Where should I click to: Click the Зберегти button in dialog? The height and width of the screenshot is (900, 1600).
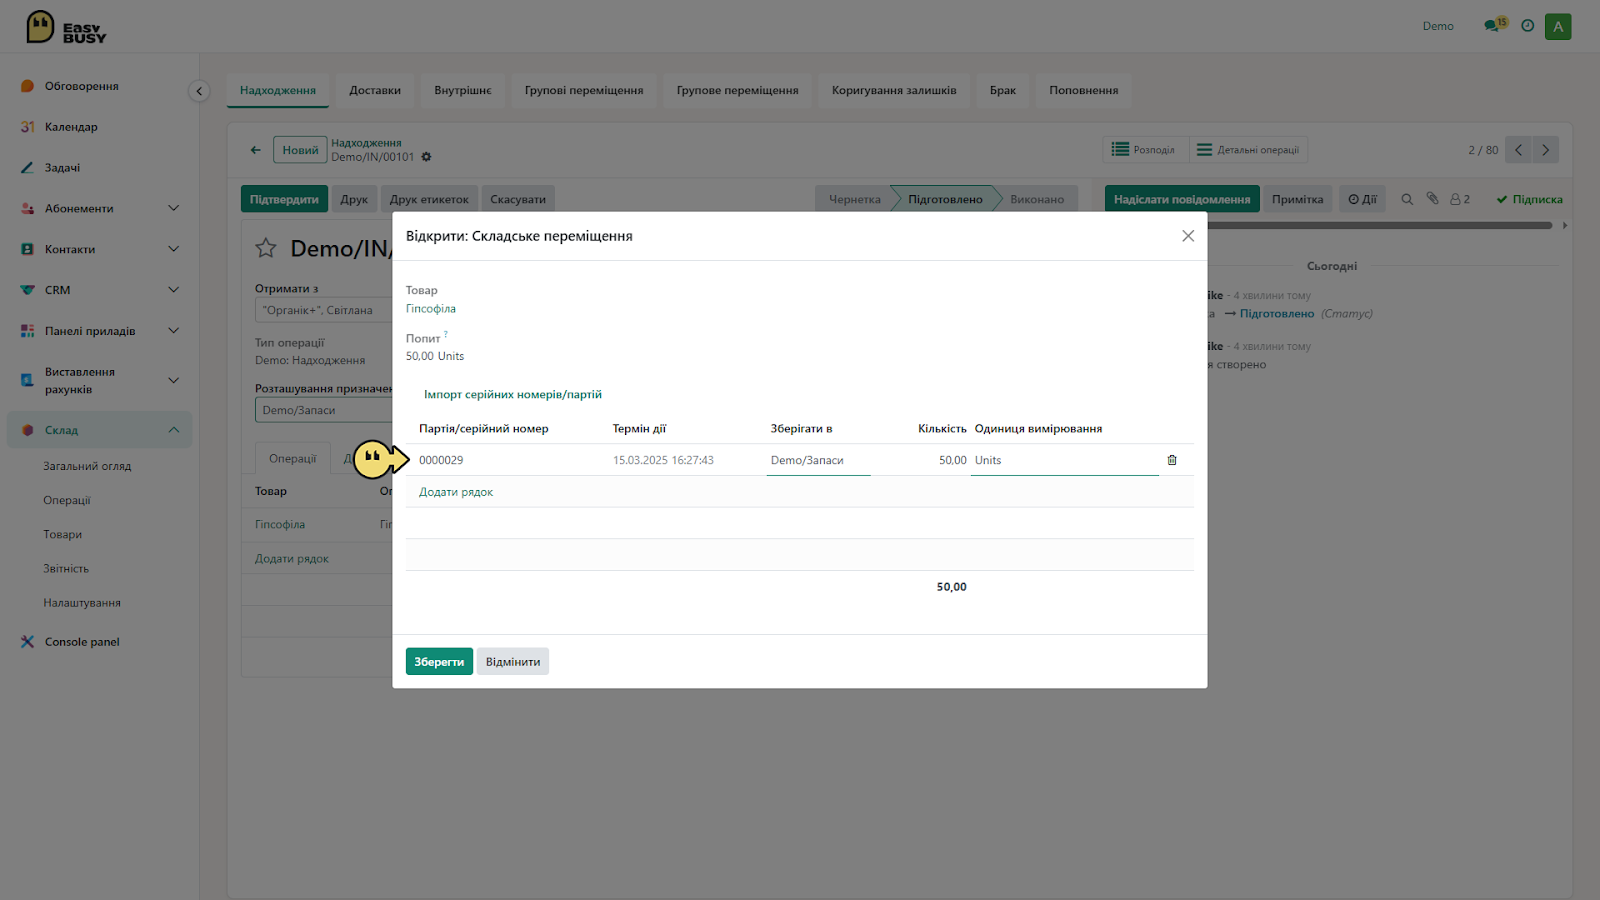click(x=439, y=662)
